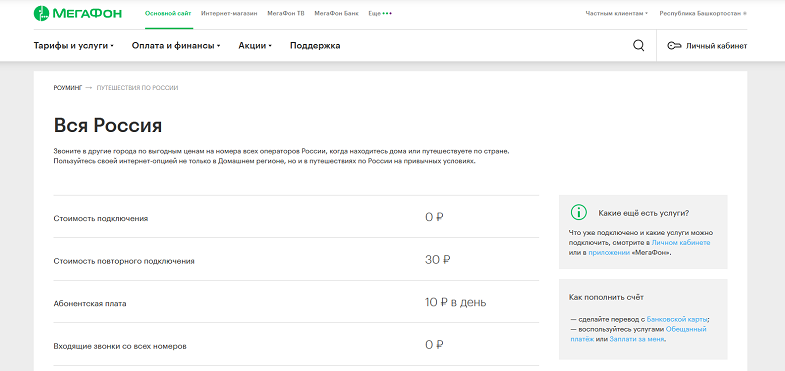
Task: Switch to Интернет-магазин tab
Action: (x=229, y=14)
